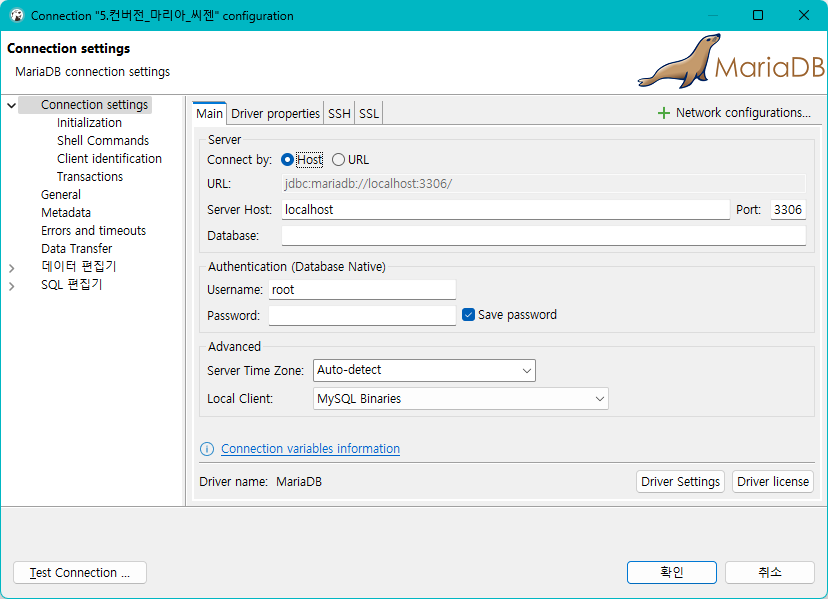The width and height of the screenshot is (828, 599).
Task: Expand the 데이터 편집기 tree node
Action: click(x=12, y=268)
